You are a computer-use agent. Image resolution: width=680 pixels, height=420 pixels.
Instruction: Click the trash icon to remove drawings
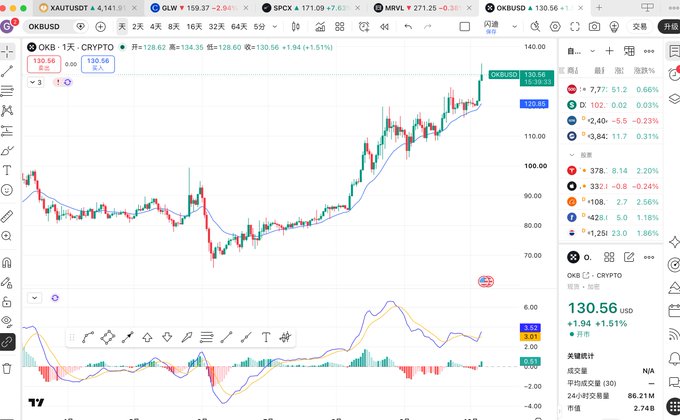pos(7,369)
